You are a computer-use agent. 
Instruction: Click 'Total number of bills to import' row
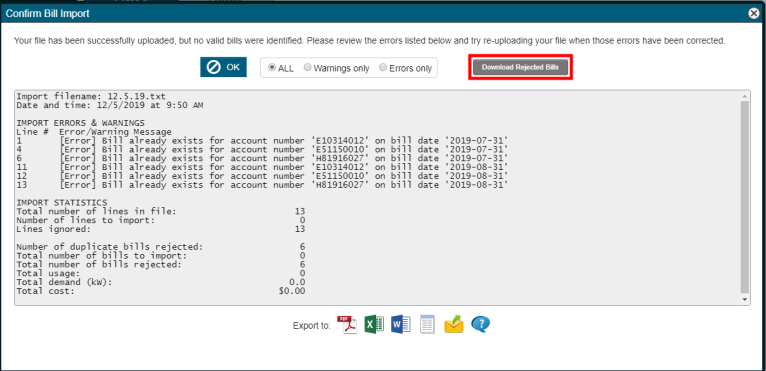(x=161, y=256)
